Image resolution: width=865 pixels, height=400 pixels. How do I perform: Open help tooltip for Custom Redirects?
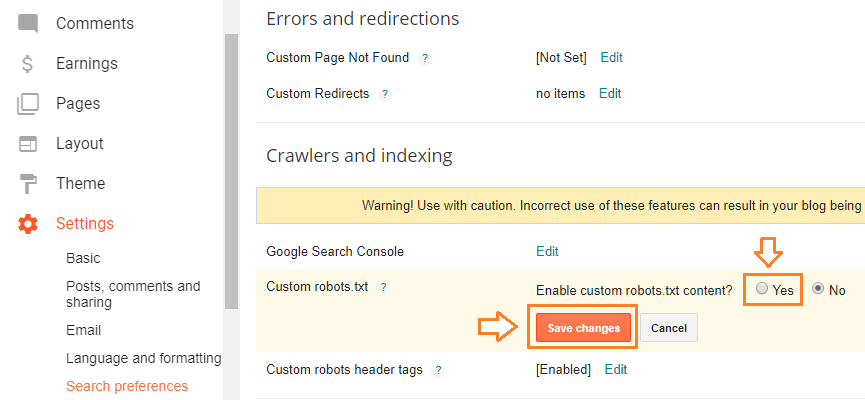385,94
